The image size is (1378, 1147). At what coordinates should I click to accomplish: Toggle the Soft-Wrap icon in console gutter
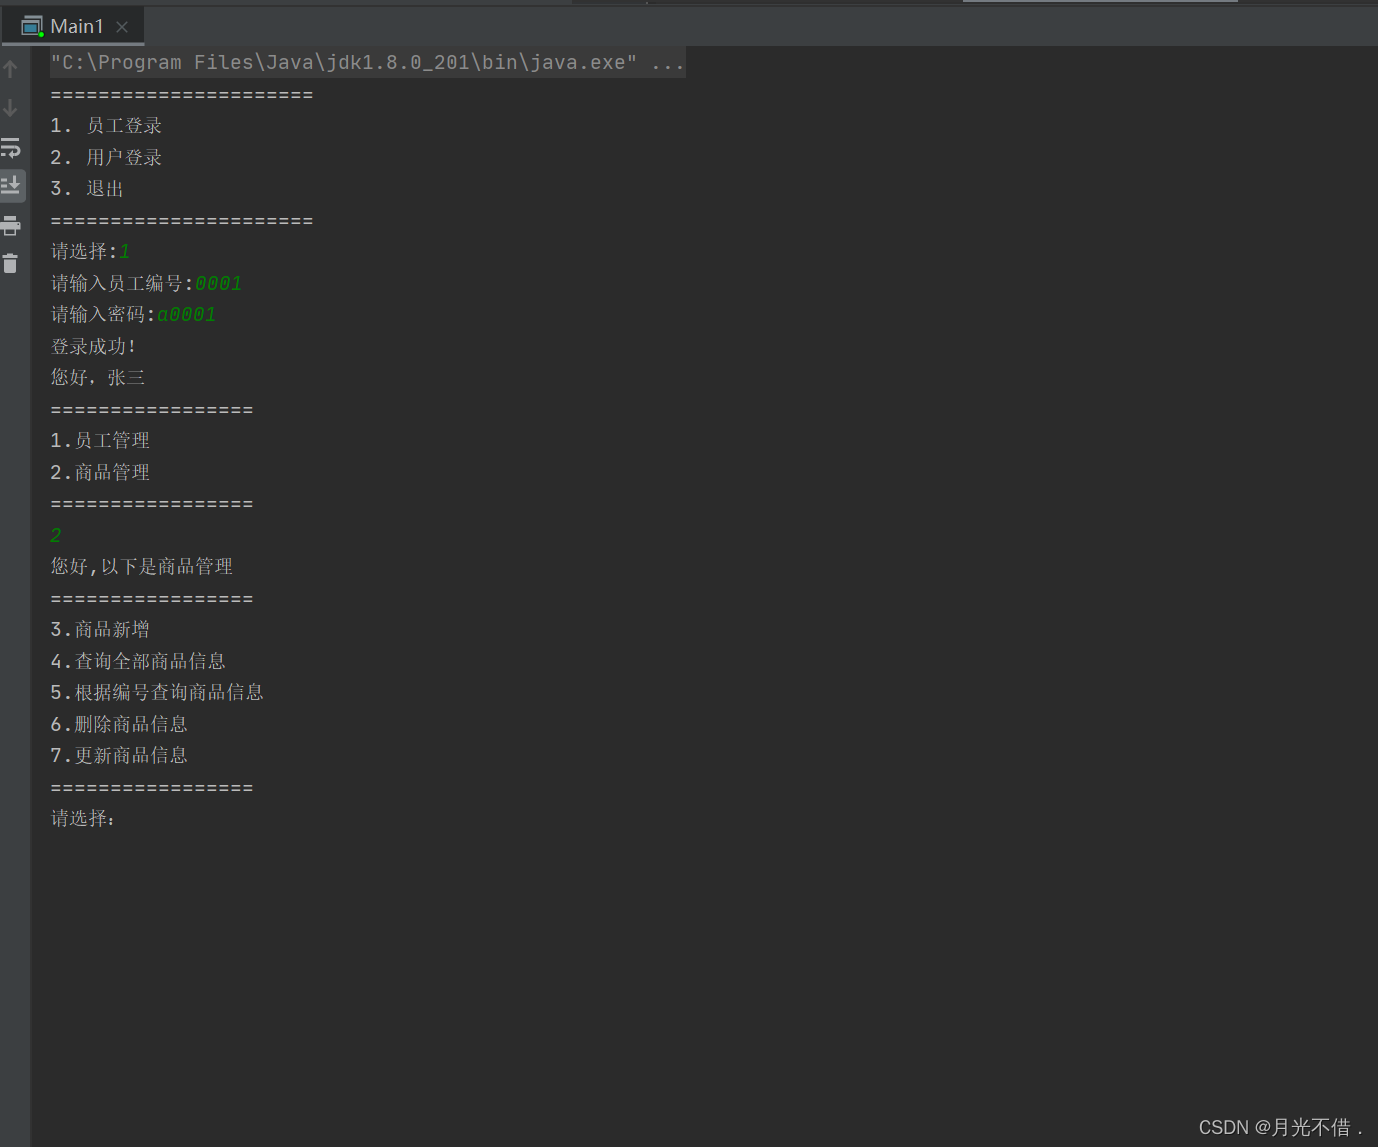point(11,147)
